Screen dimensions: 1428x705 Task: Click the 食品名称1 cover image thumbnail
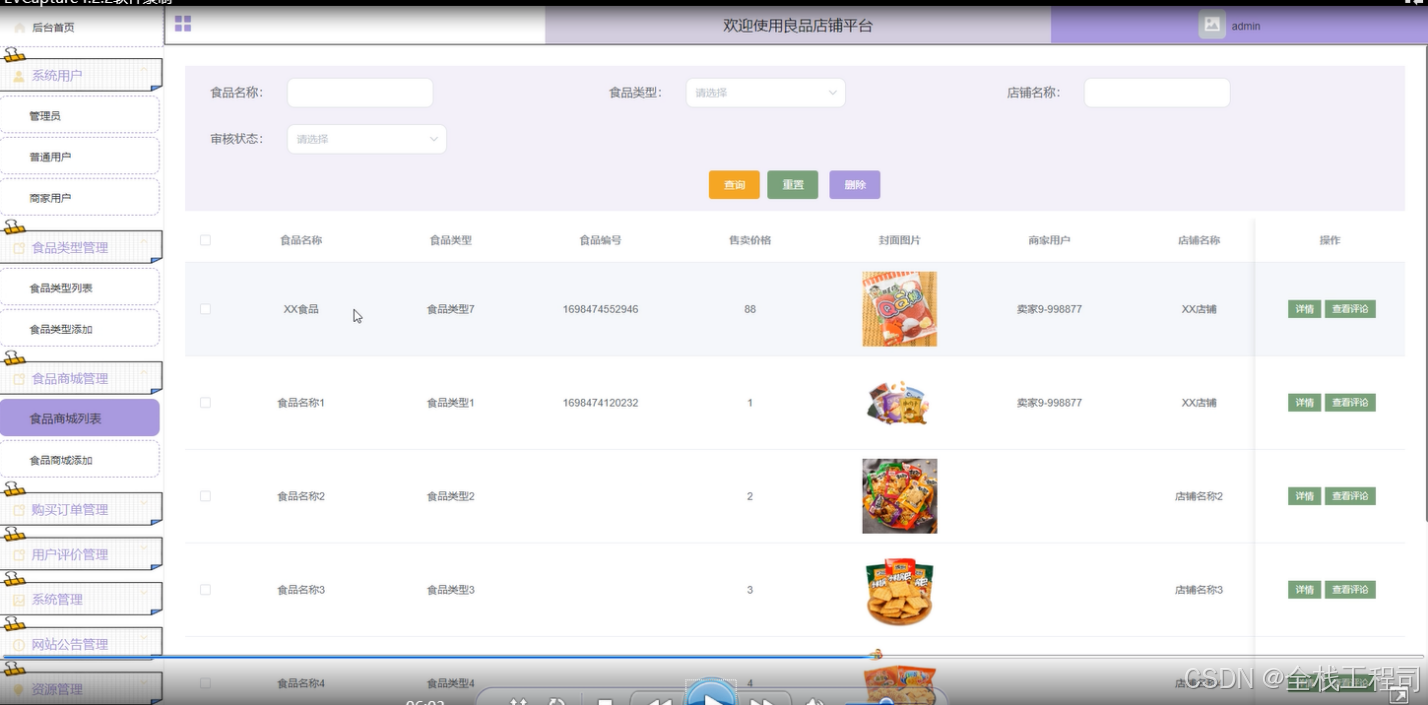click(898, 402)
